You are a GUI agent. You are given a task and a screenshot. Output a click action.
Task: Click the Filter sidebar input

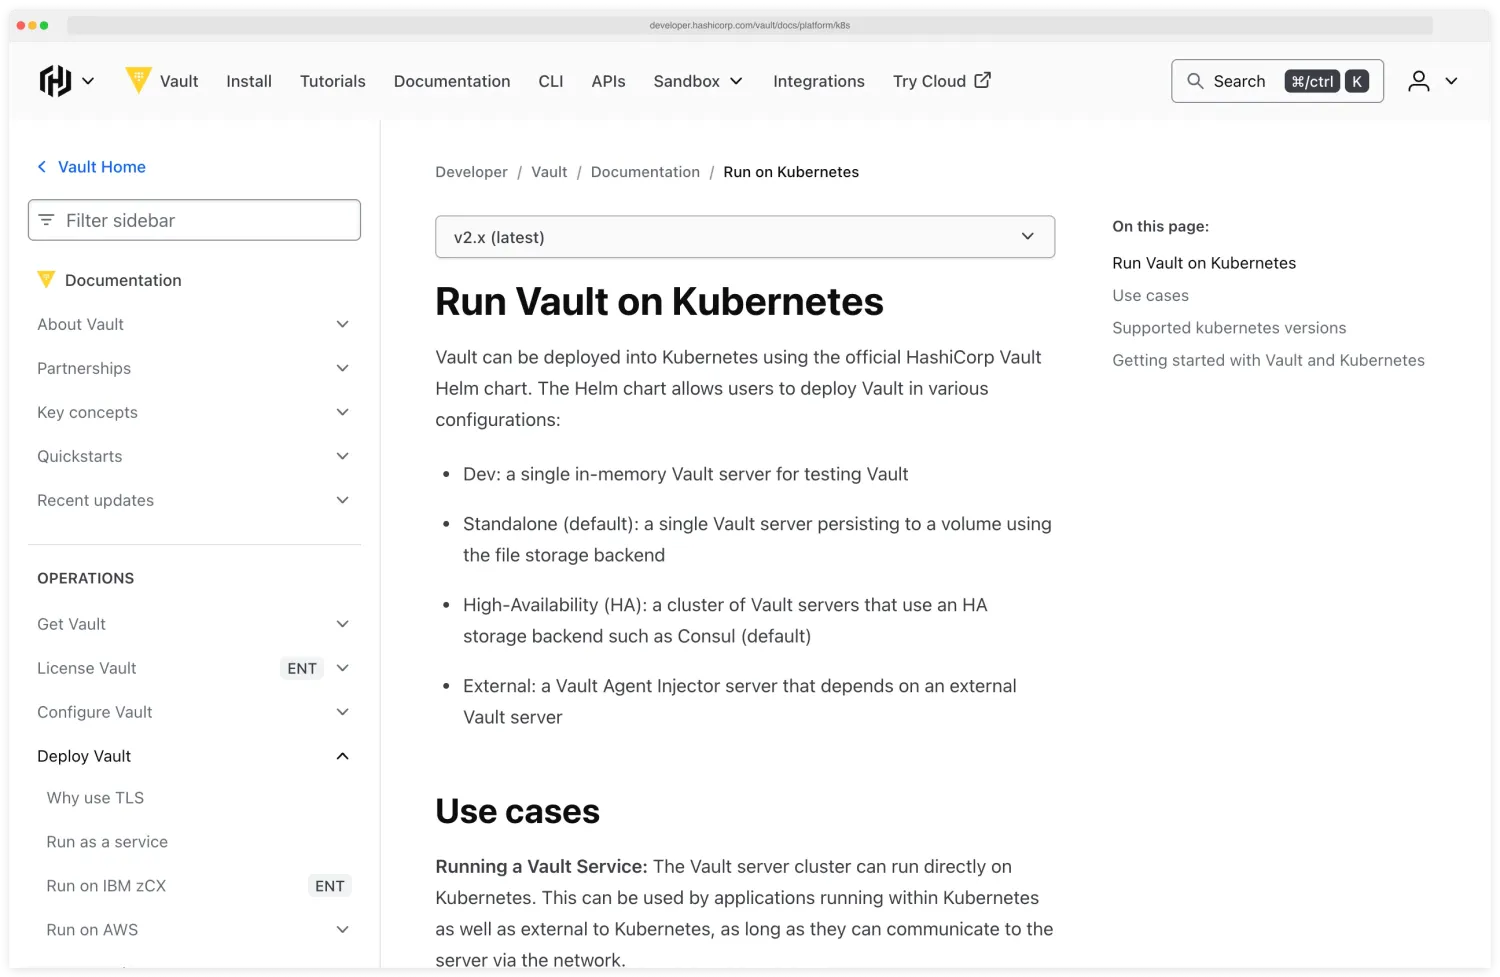[x=194, y=220]
